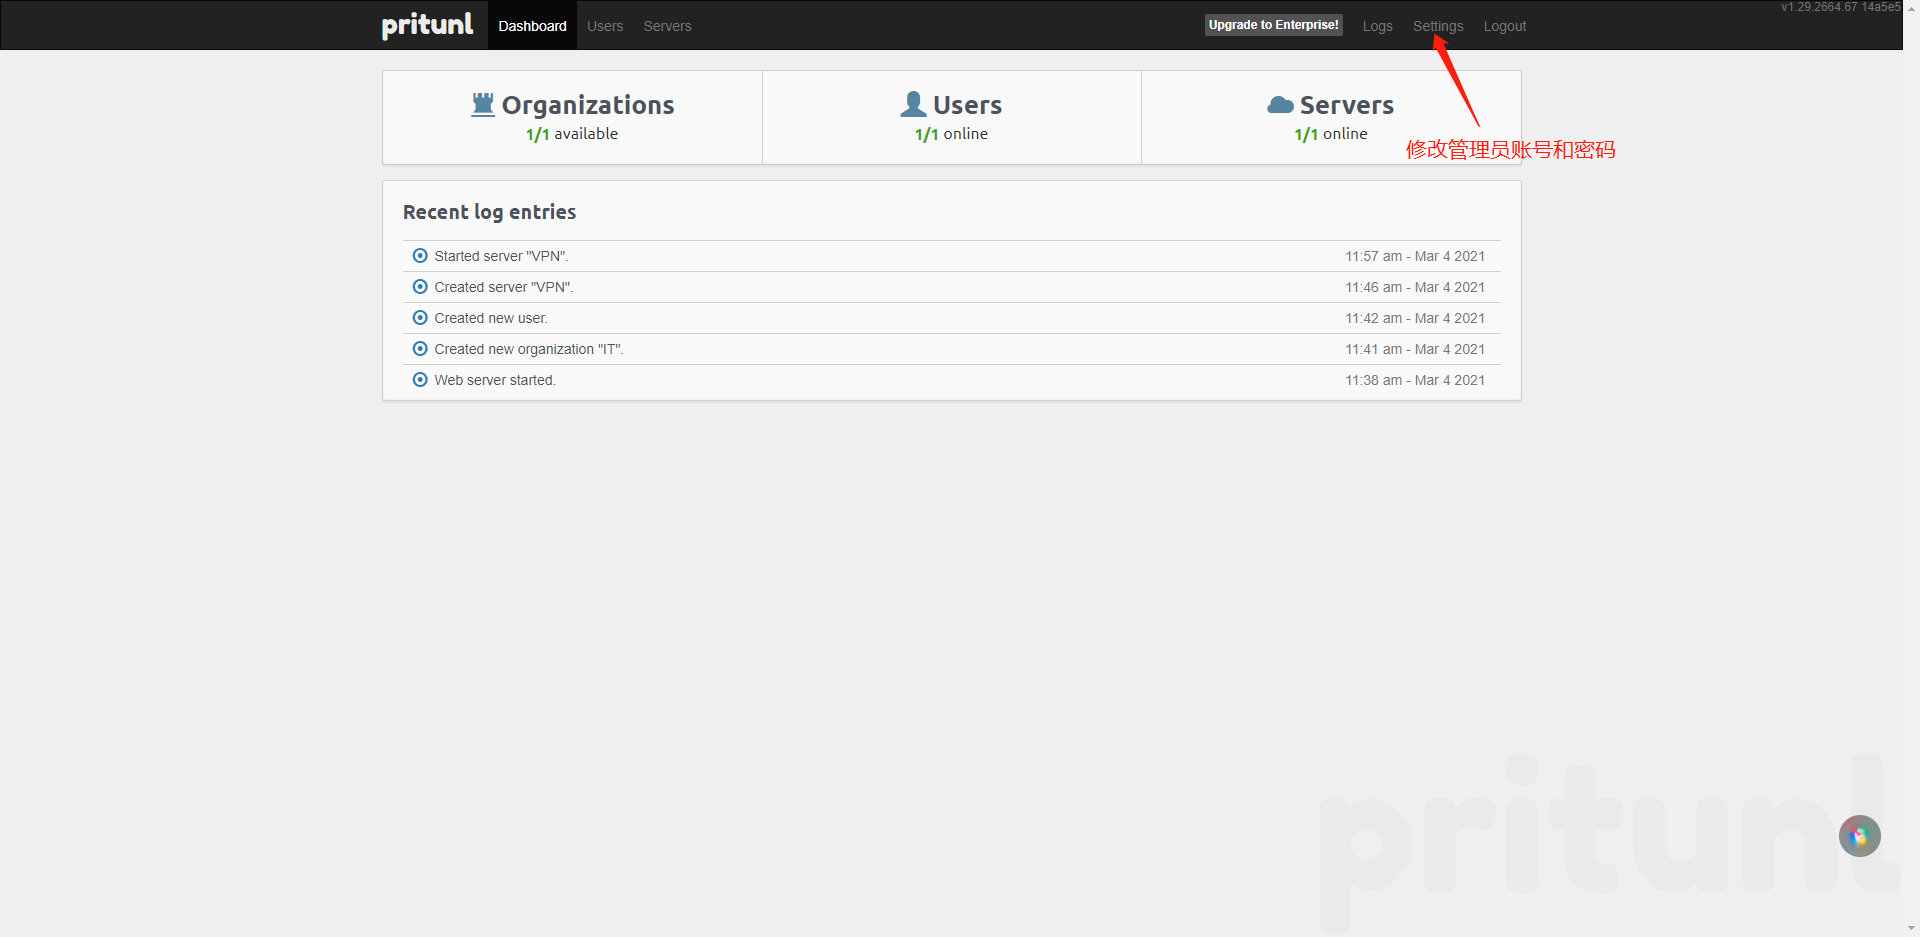Click icon beside Created new organization "IT"
1920x937 pixels.
point(420,349)
